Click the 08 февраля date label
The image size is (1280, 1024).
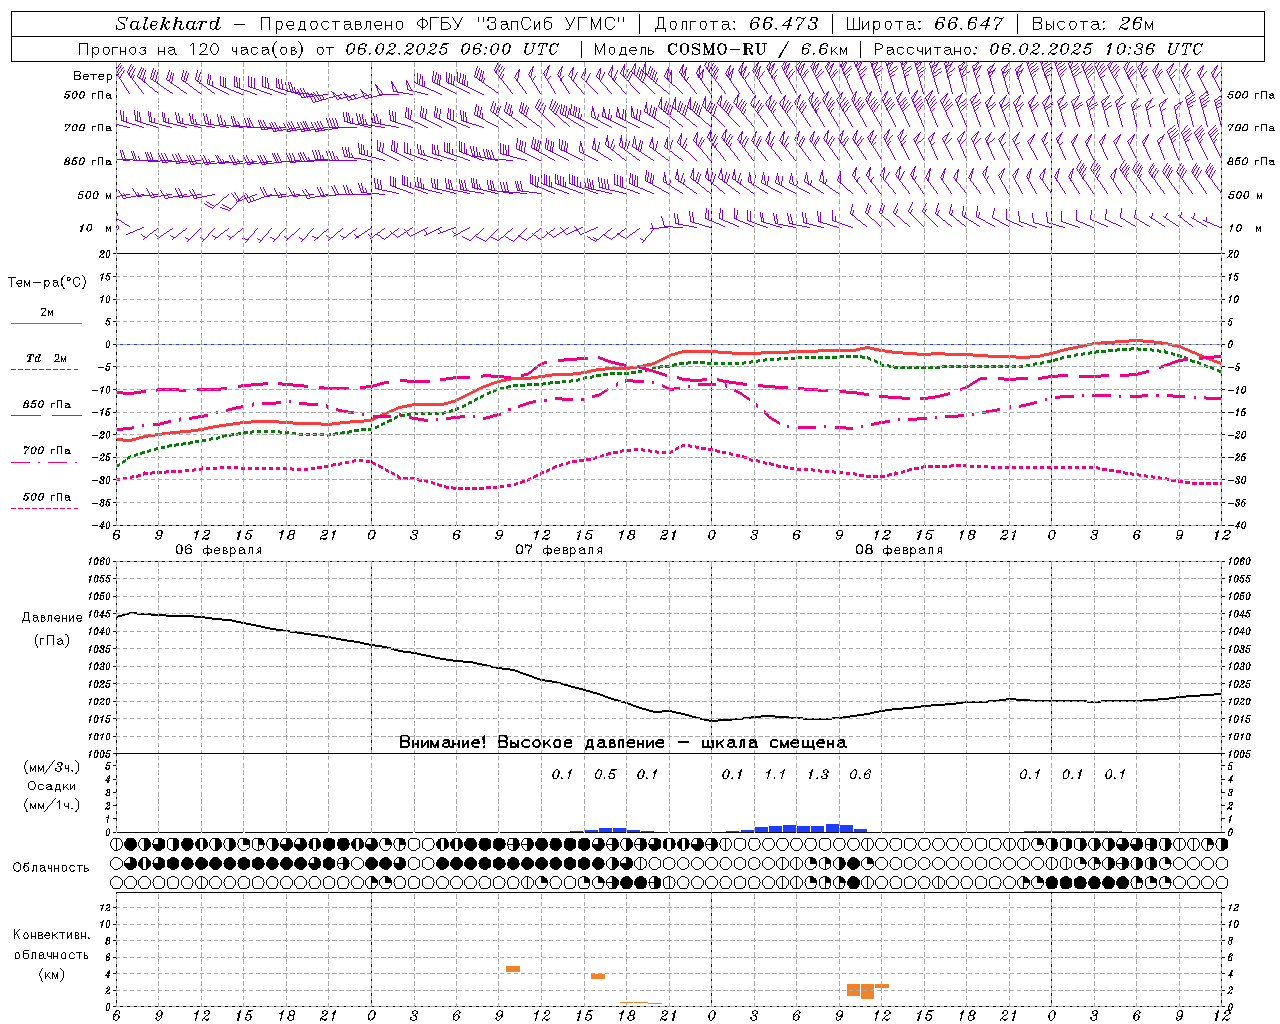click(x=899, y=550)
